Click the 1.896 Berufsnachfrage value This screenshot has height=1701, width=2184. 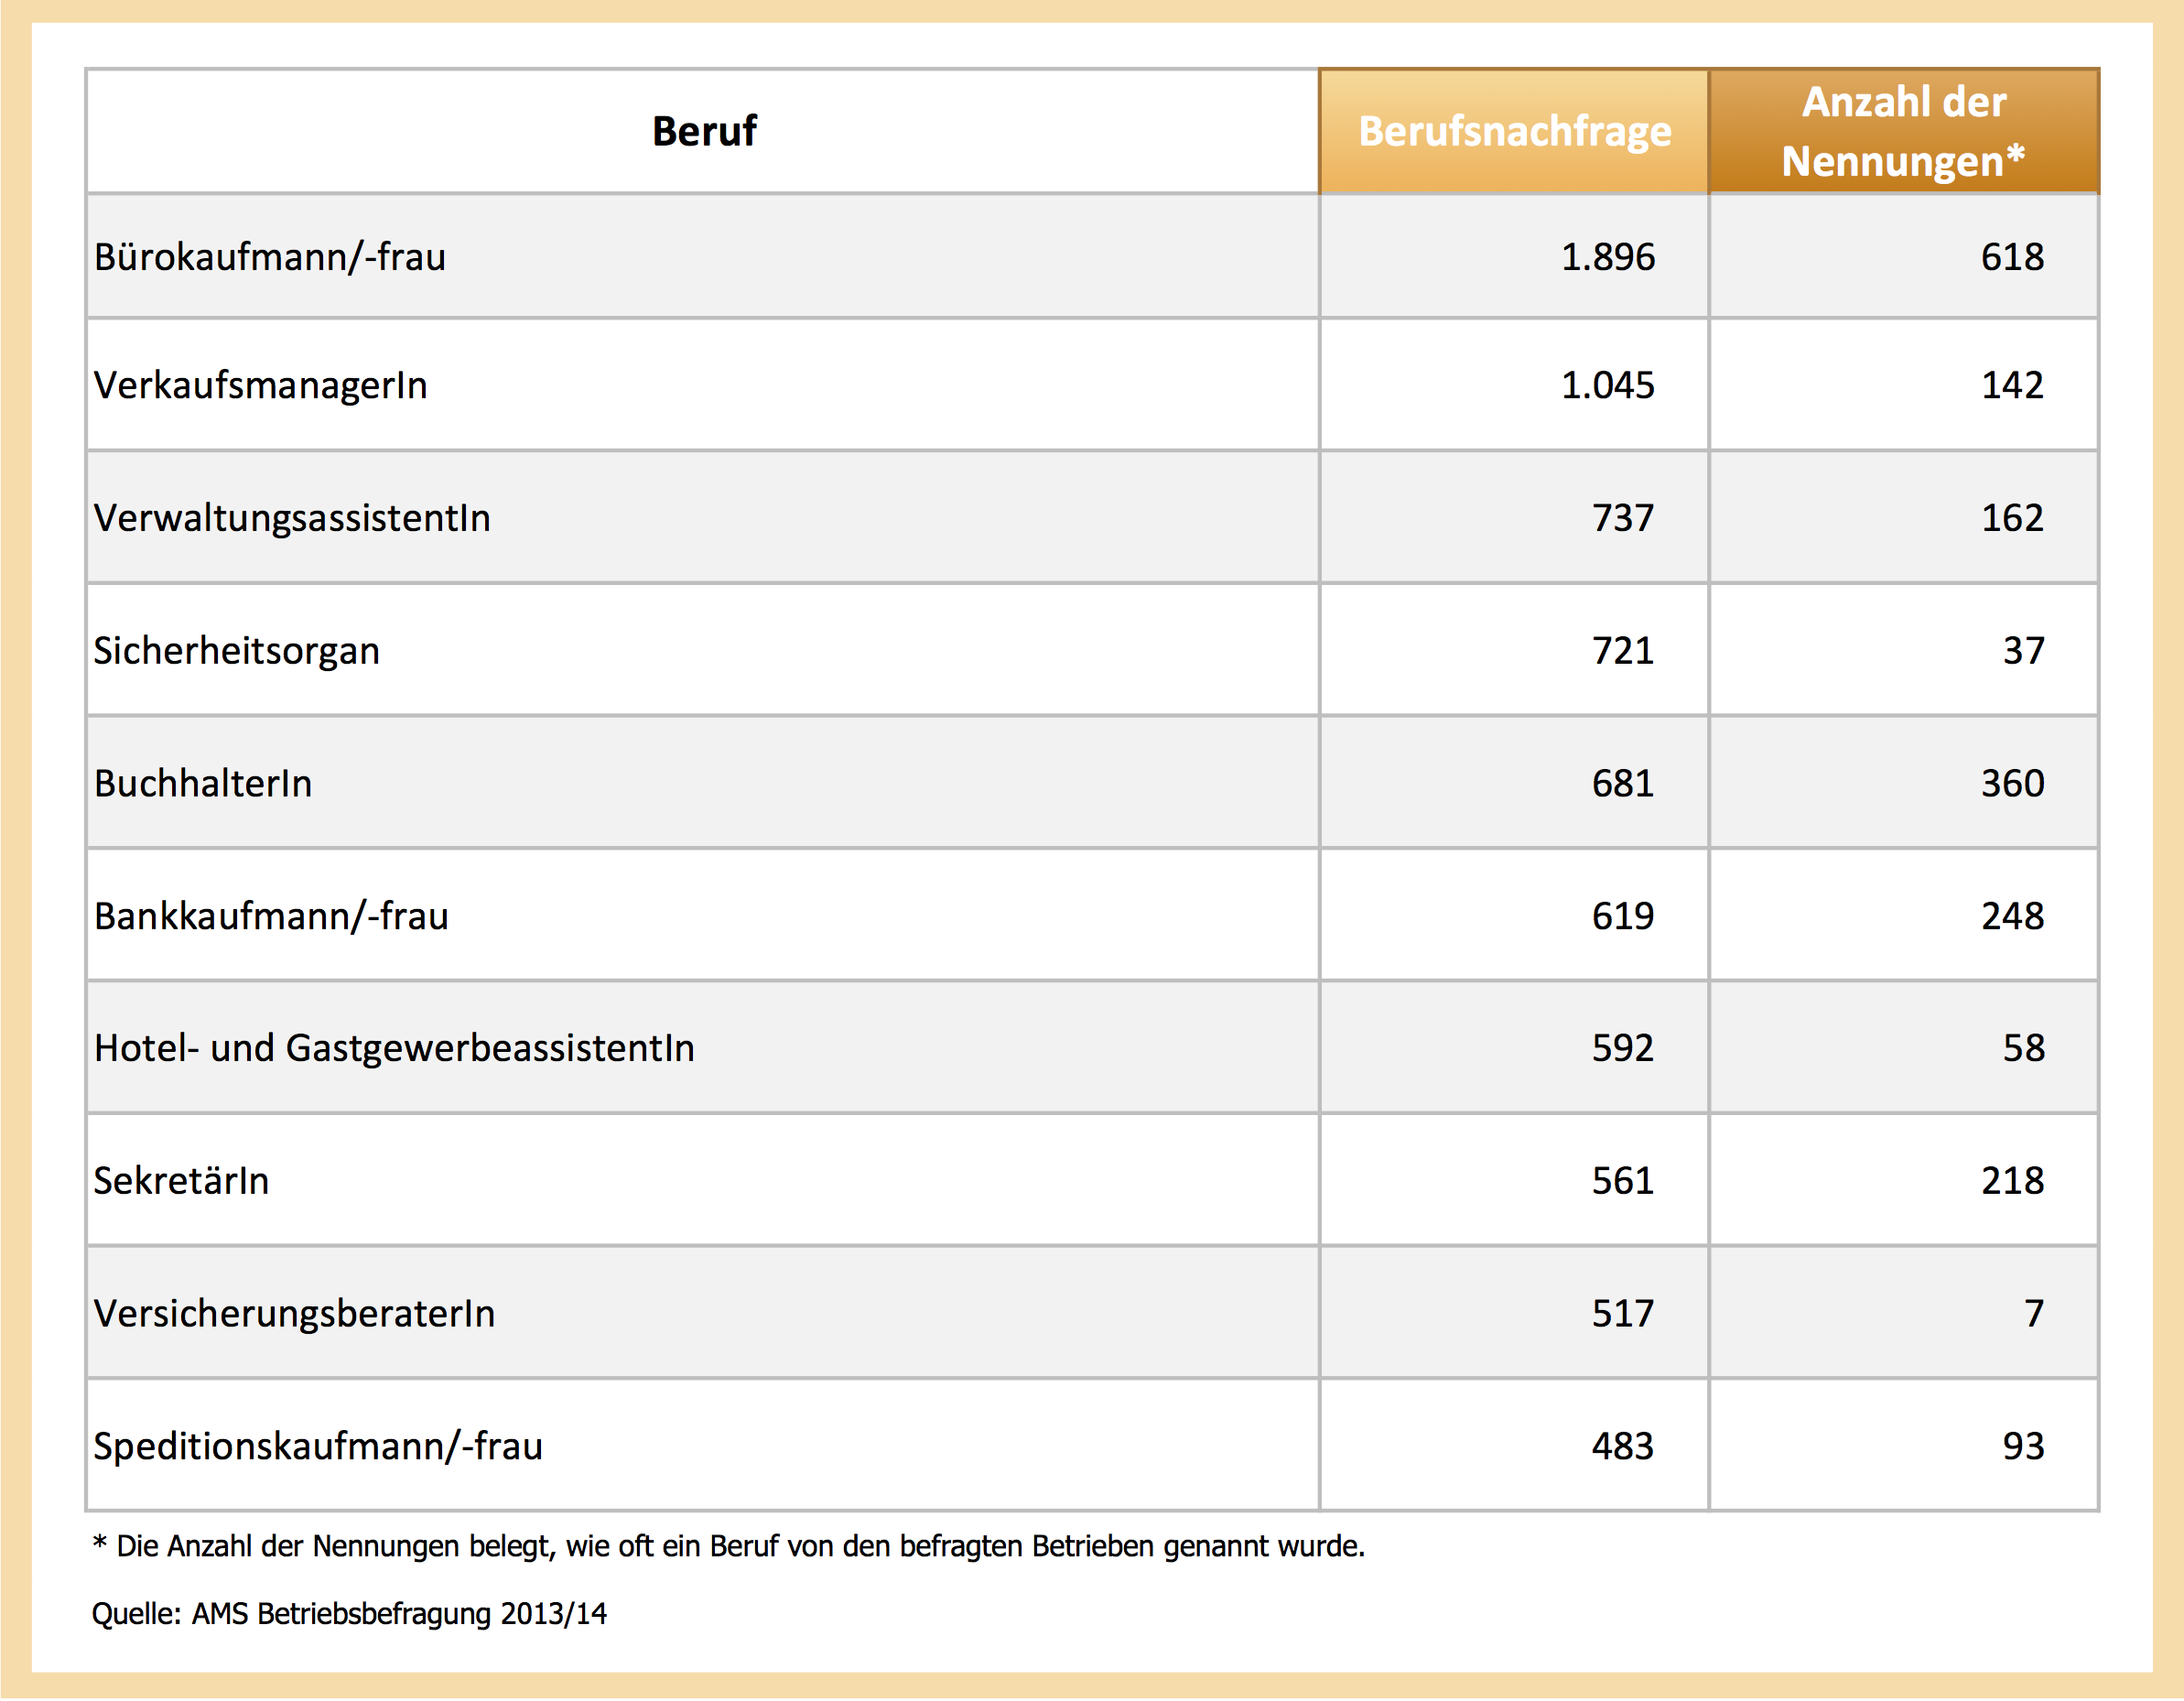1607,257
